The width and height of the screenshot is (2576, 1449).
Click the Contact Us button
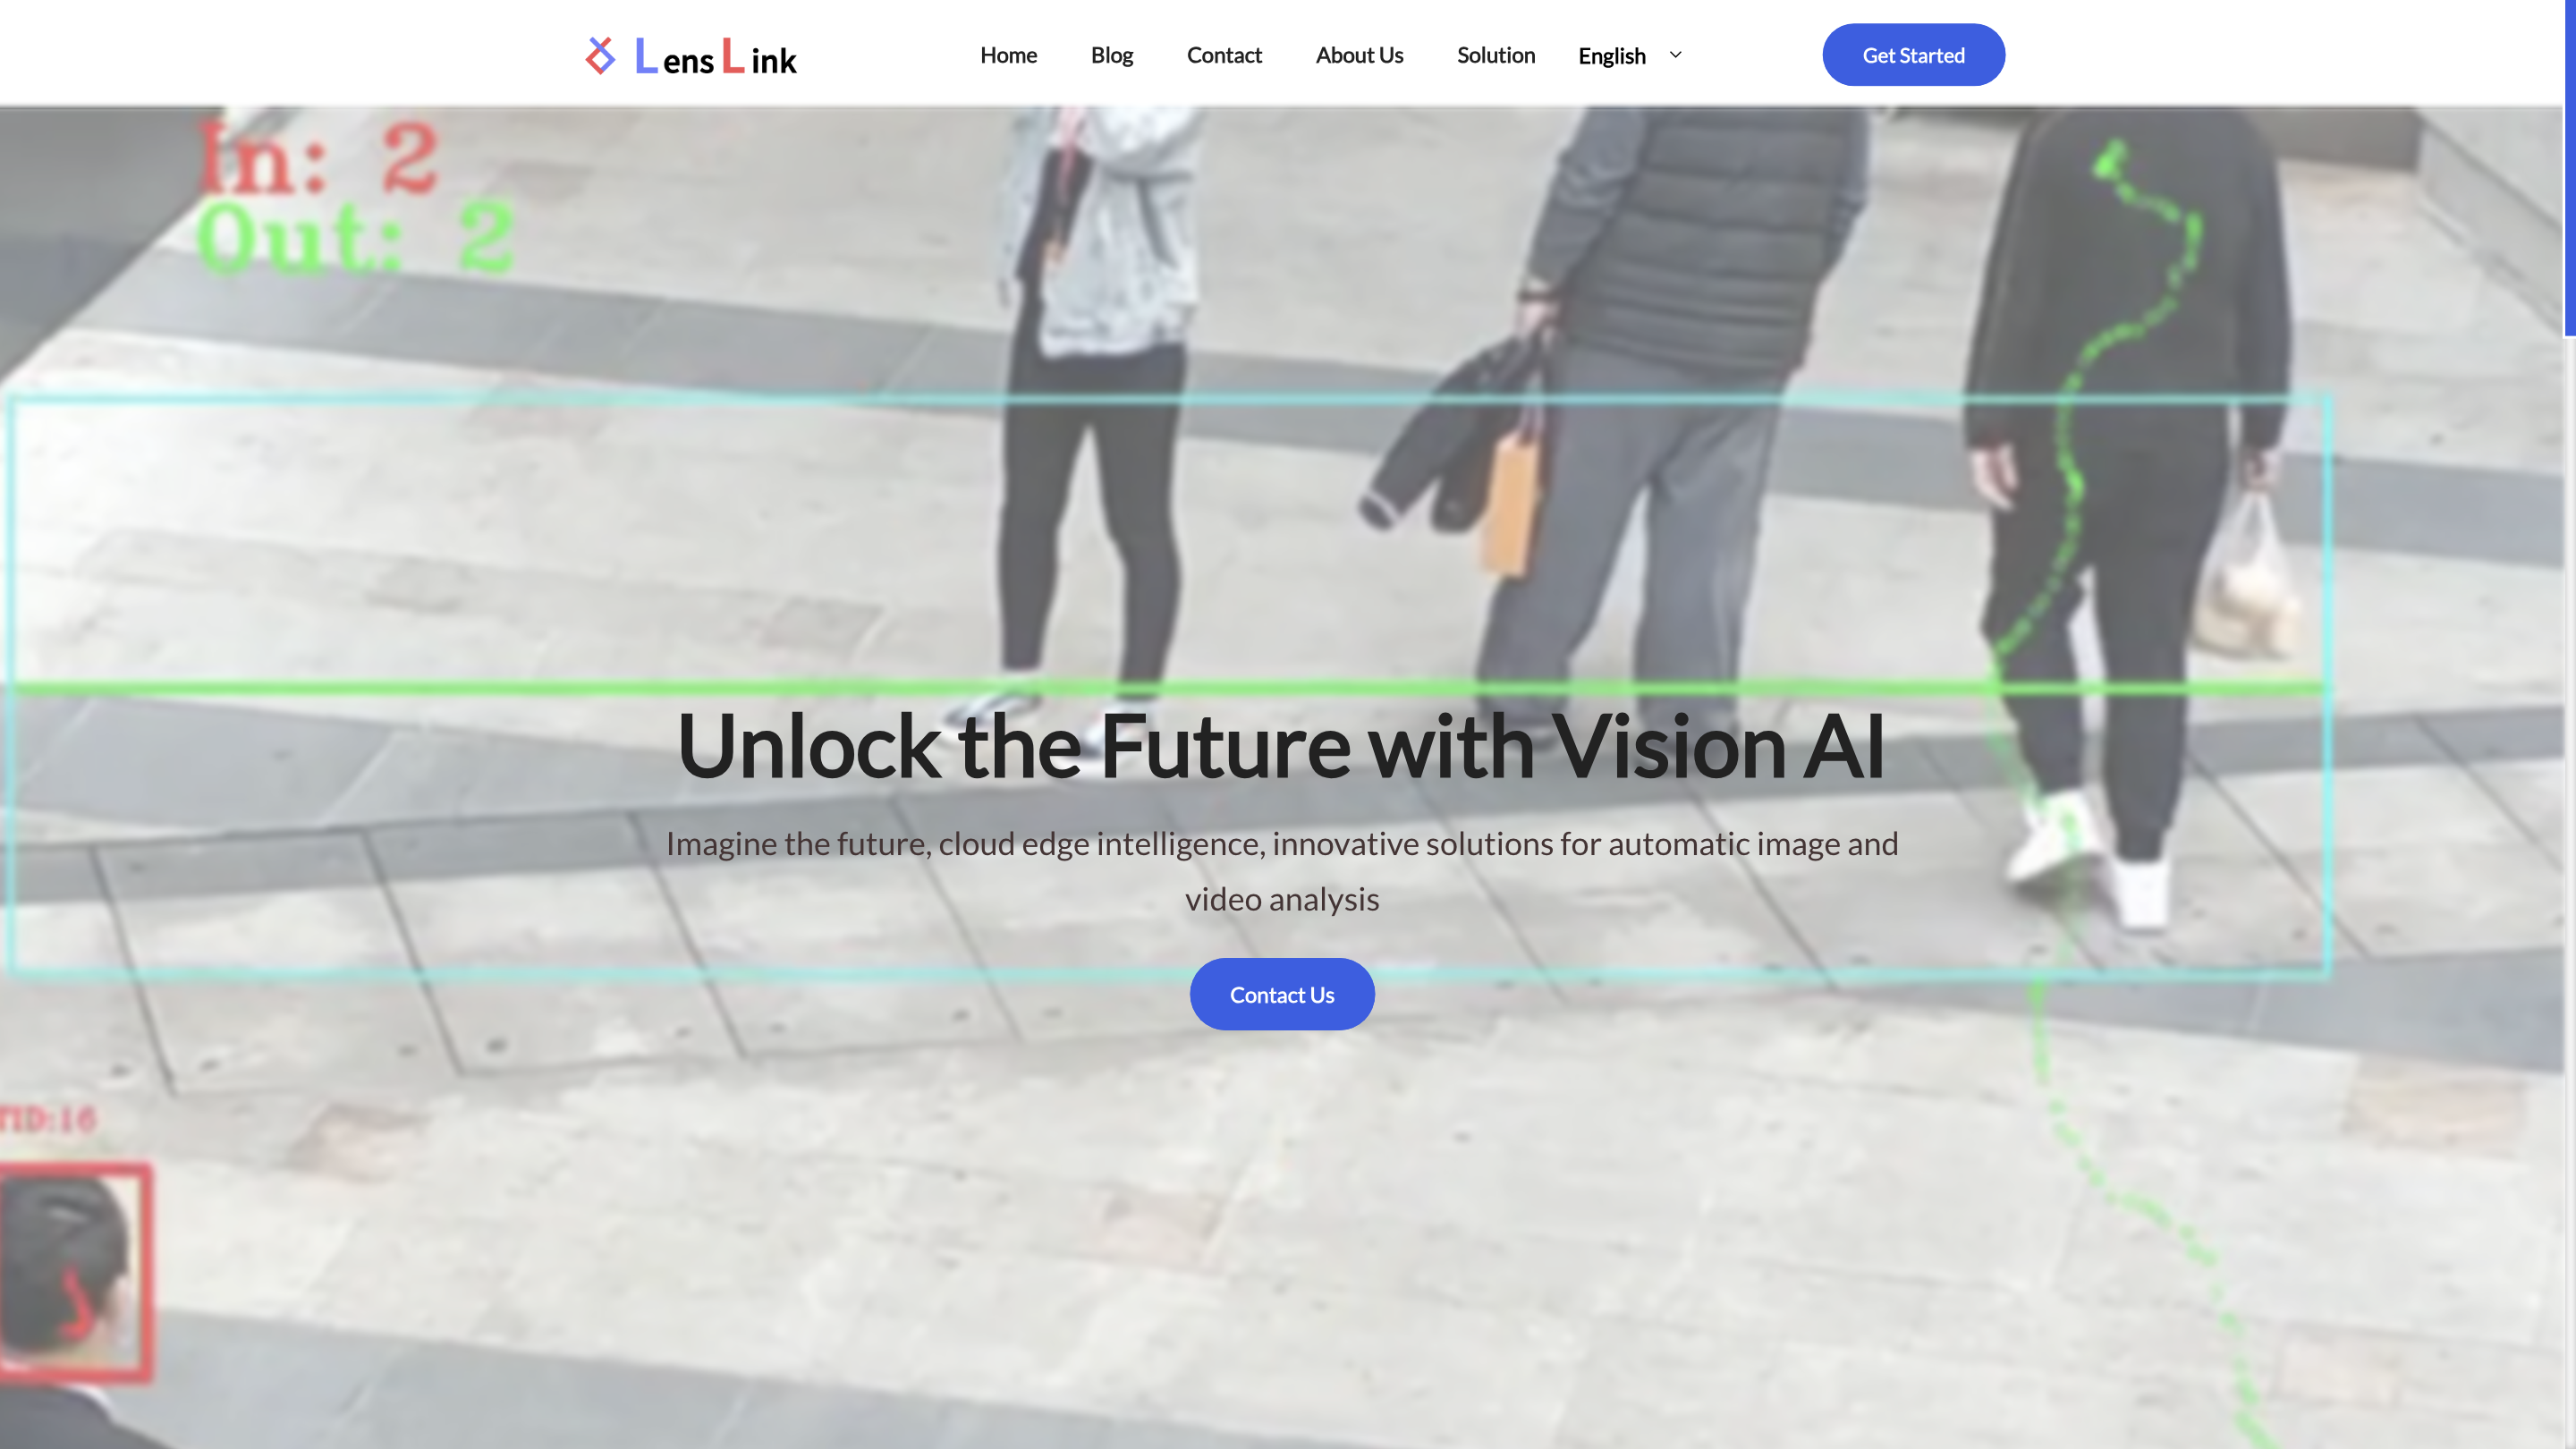pyautogui.click(x=1281, y=994)
